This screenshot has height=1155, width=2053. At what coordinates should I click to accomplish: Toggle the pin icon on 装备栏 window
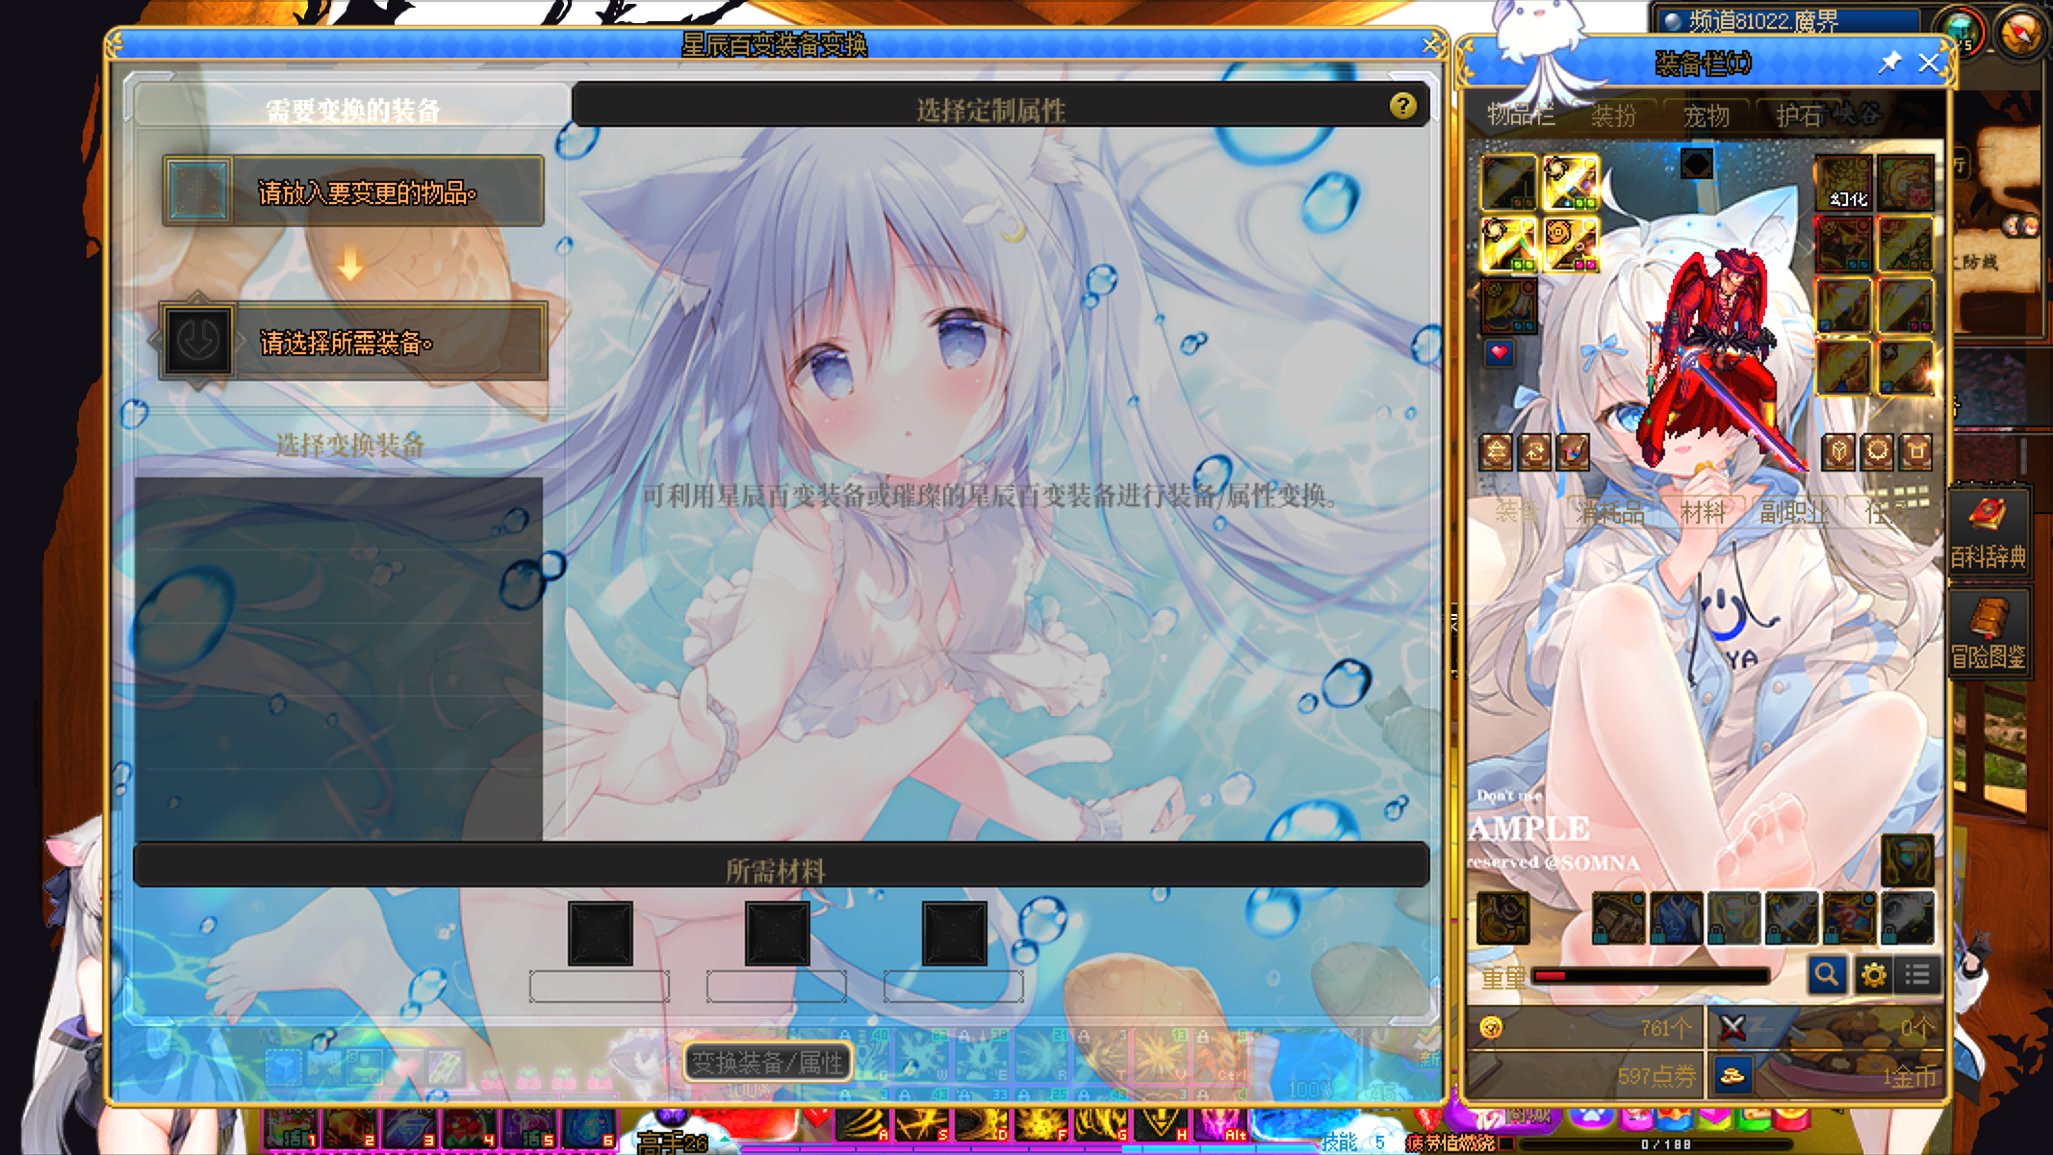click(x=1888, y=63)
